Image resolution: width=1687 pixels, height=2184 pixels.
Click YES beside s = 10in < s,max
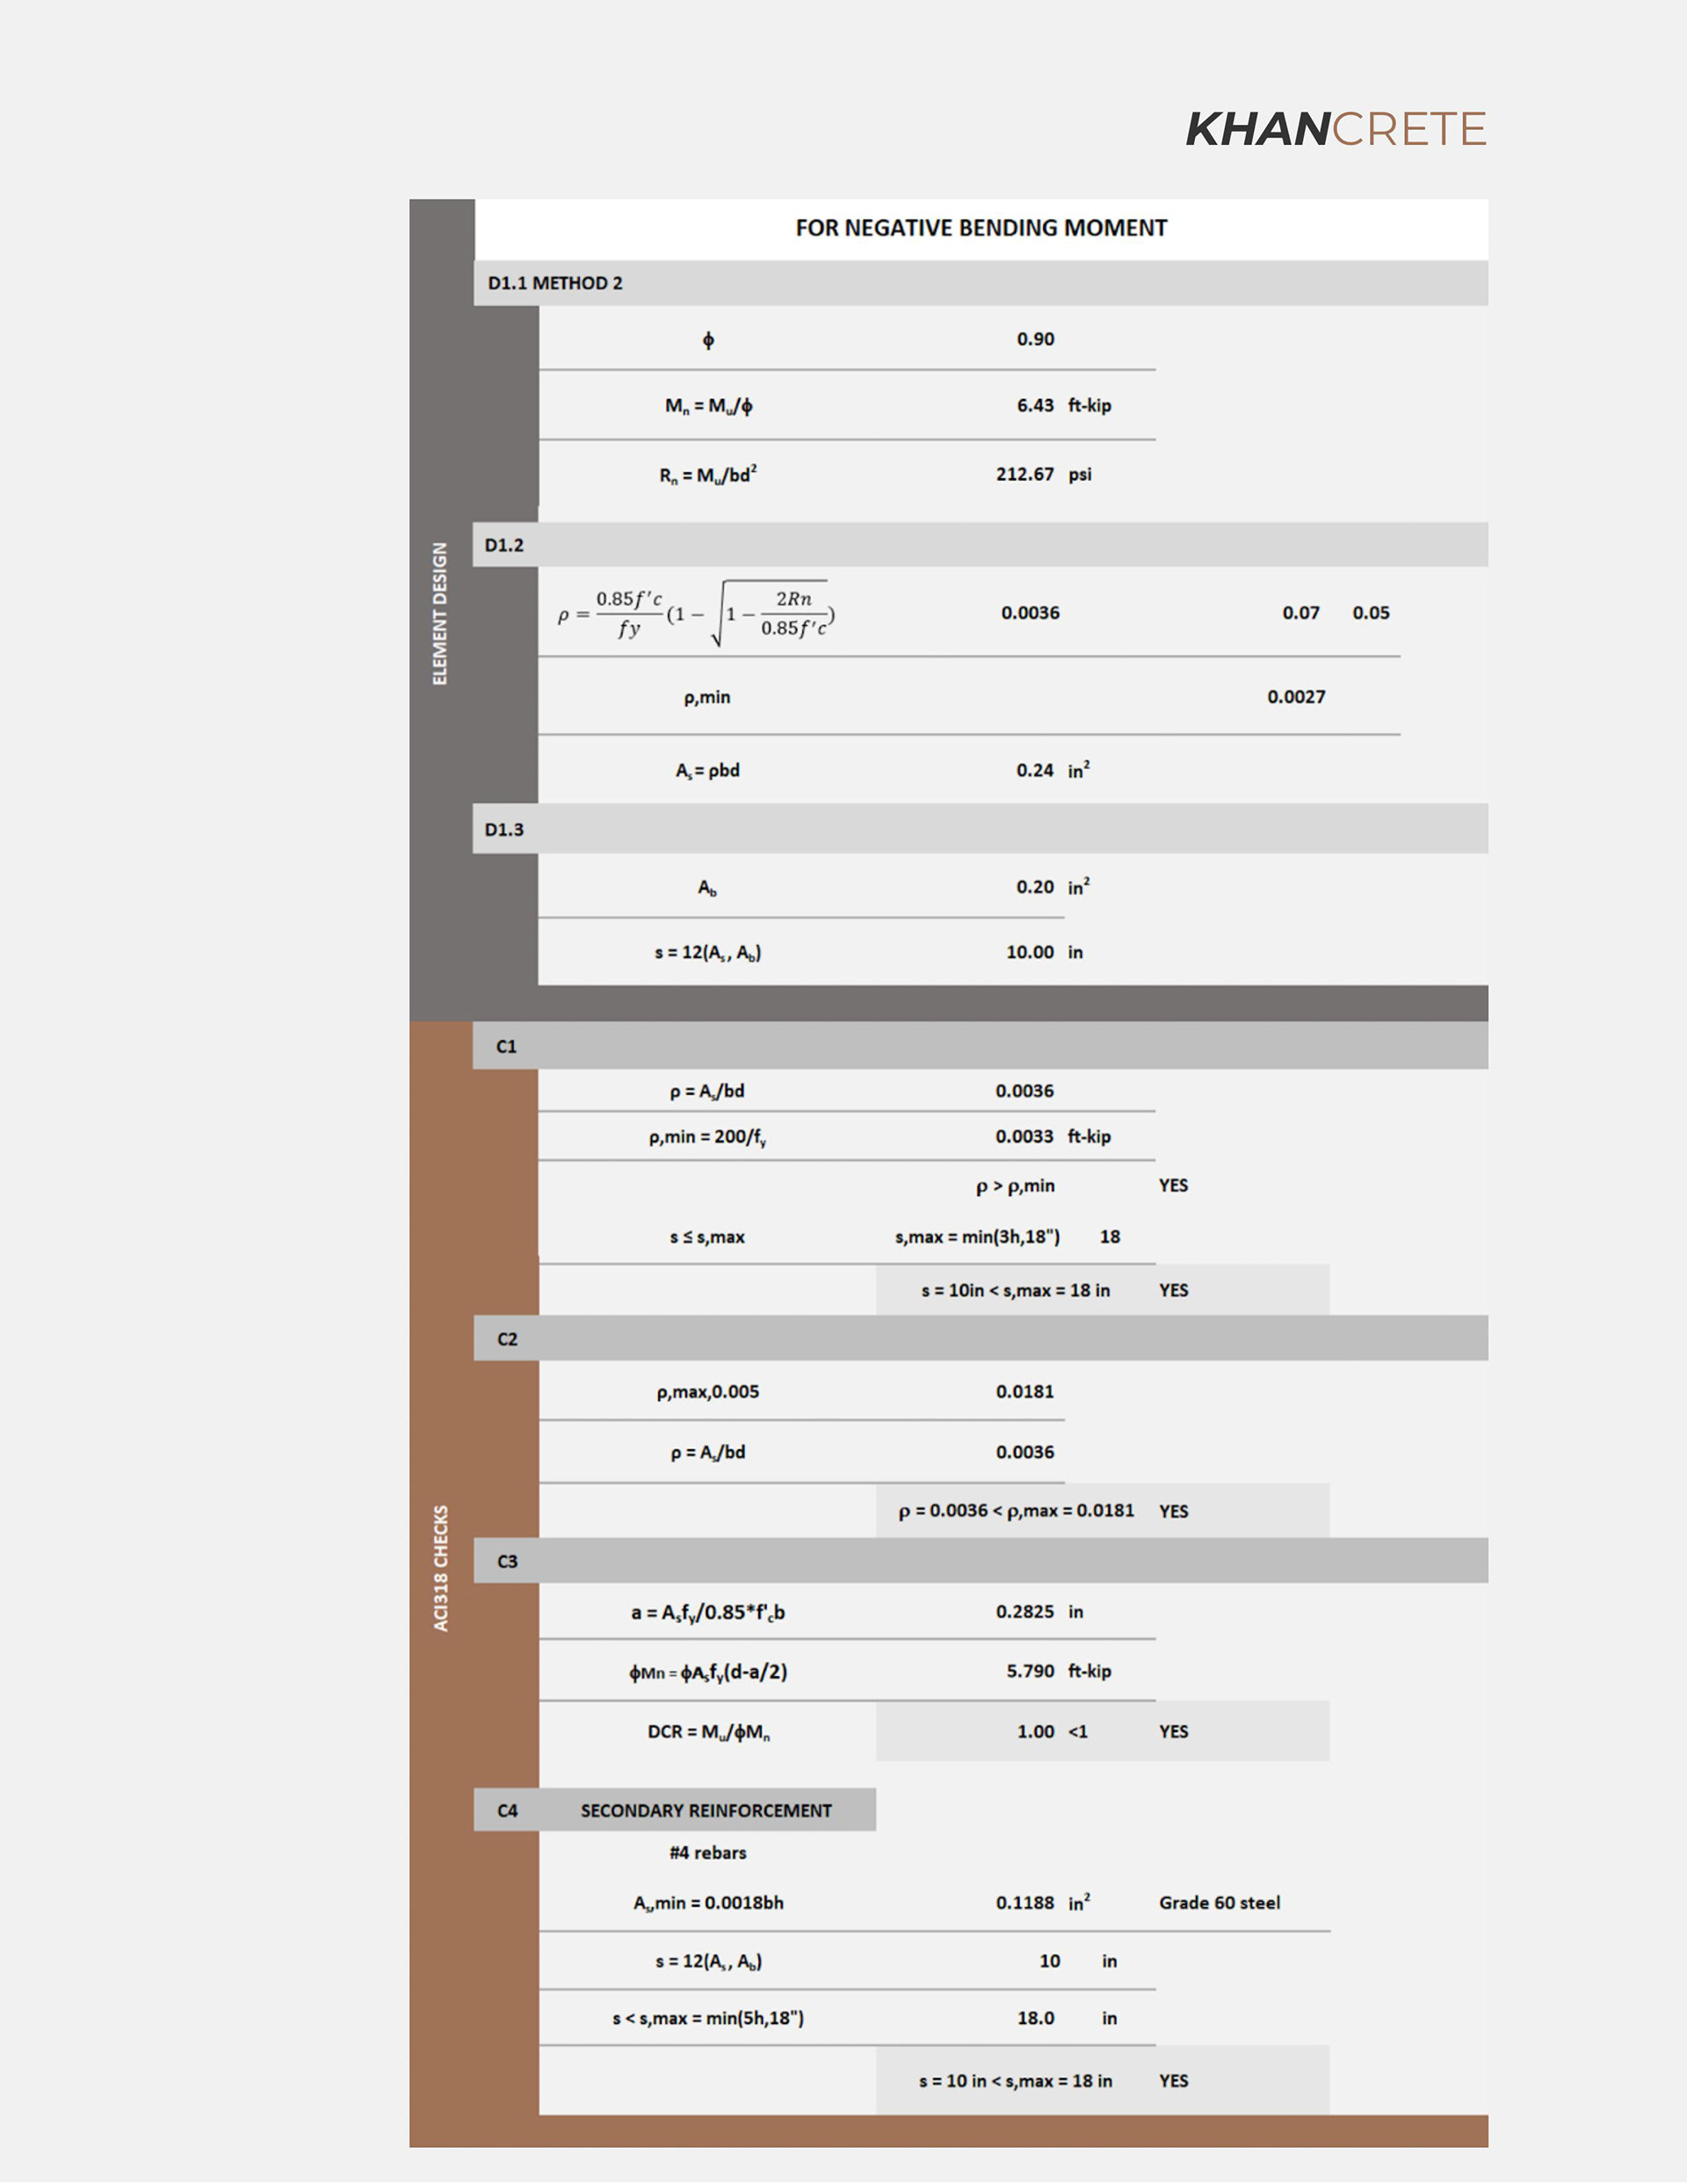(x=1173, y=1290)
